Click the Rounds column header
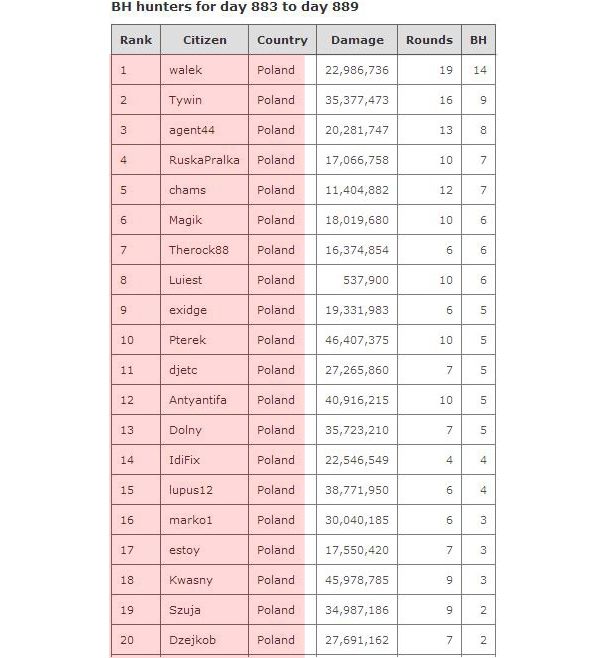This screenshot has width=607, height=658. (x=429, y=40)
